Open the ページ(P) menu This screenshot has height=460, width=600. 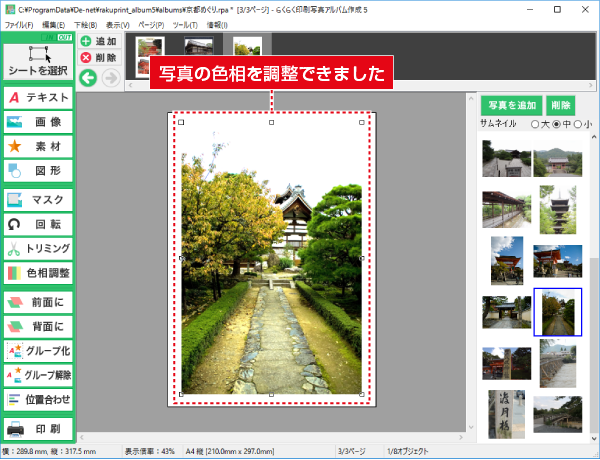tap(151, 25)
